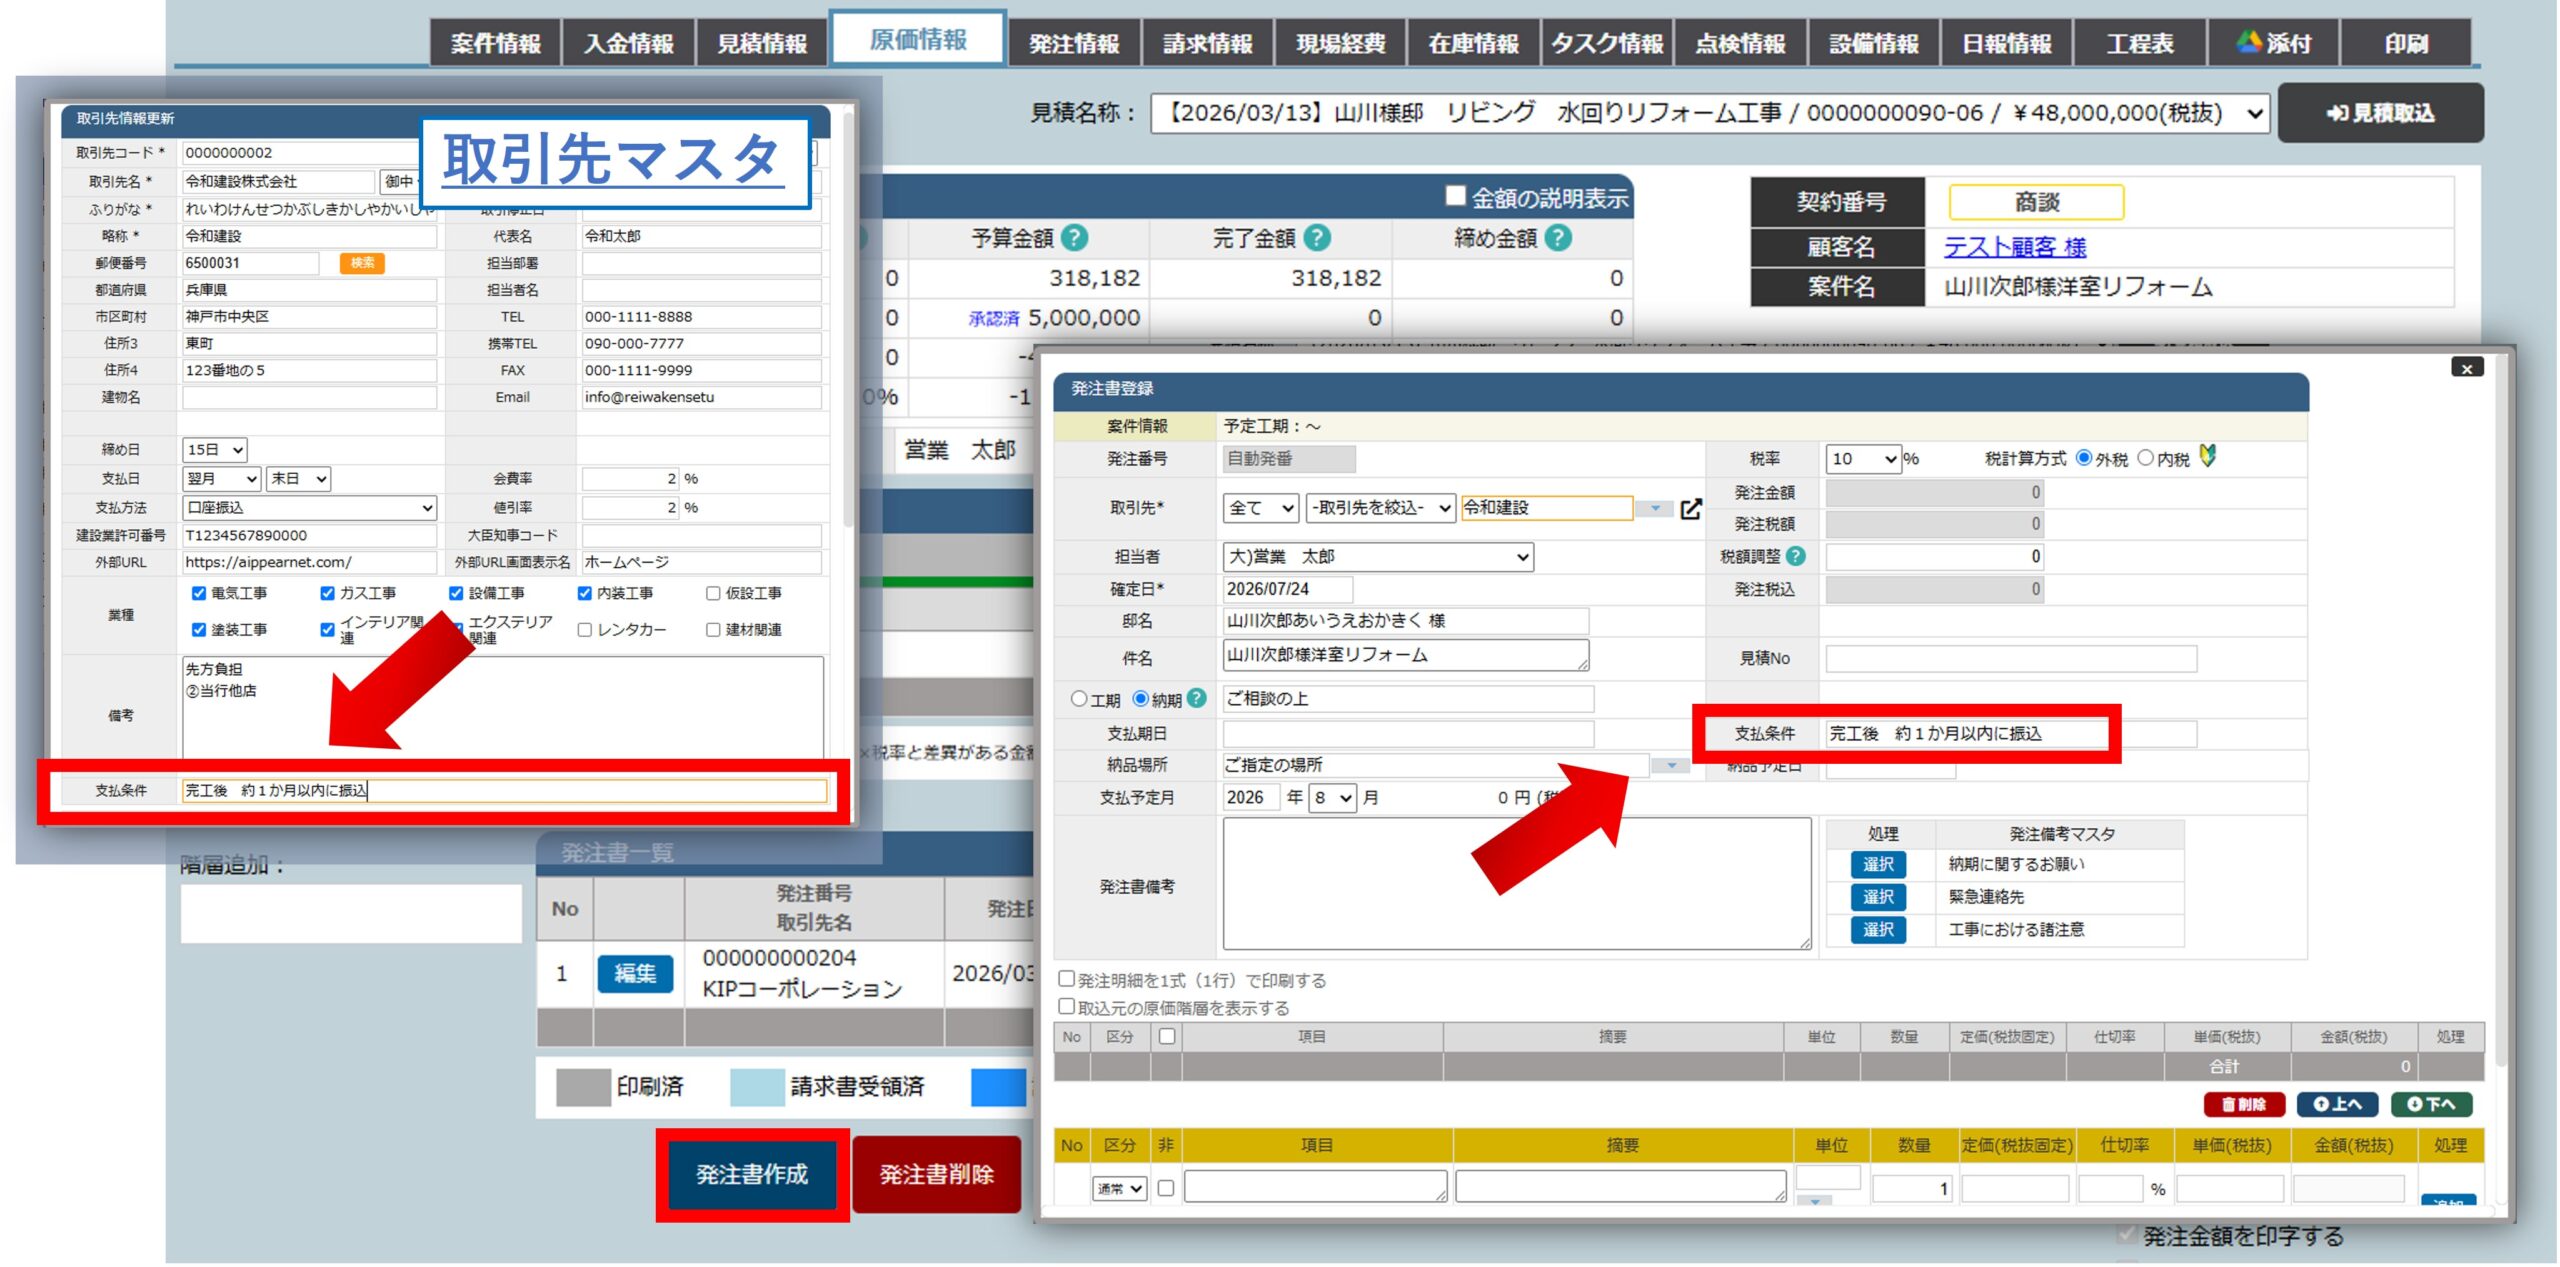Click 発注書作成 button
The width and height of the screenshot is (2560, 1267).
click(x=752, y=1174)
